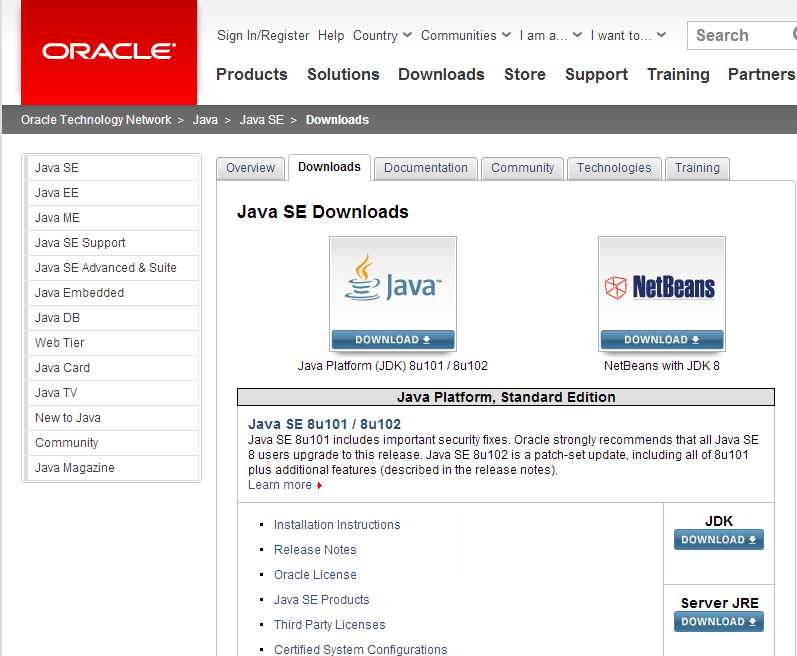This screenshot has width=797, height=656.
Task: Switch to the Documentation tab
Action: (425, 168)
